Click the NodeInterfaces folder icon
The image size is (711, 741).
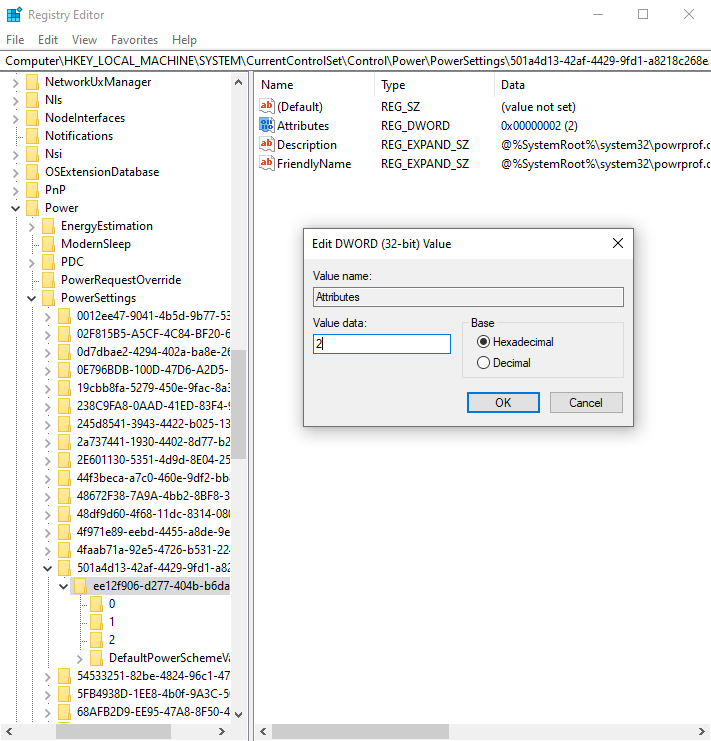pos(33,118)
